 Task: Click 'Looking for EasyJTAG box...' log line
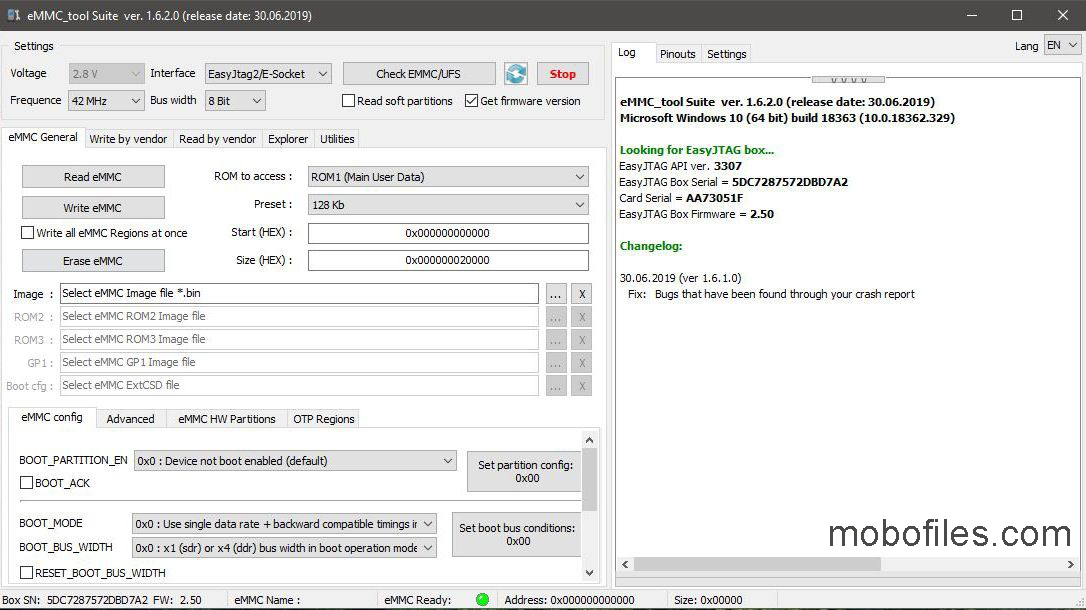pyautogui.click(x=697, y=150)
